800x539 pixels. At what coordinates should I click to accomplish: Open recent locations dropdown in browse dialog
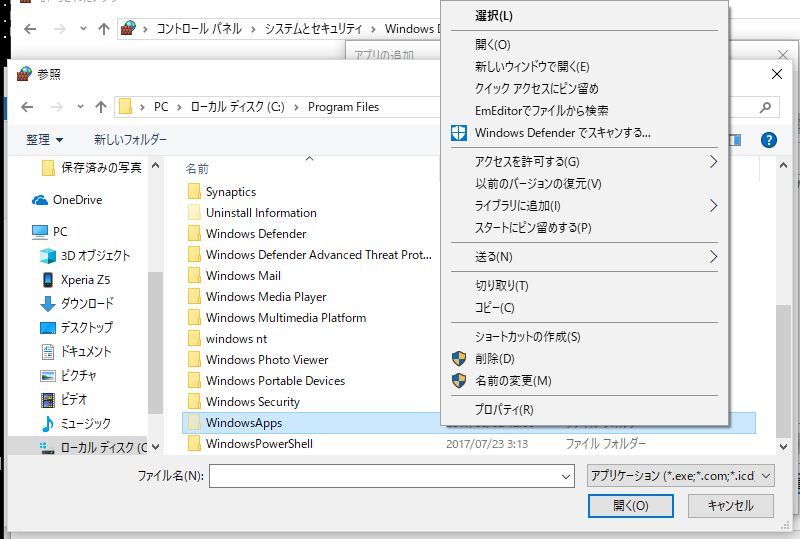[x=80, y=107]
